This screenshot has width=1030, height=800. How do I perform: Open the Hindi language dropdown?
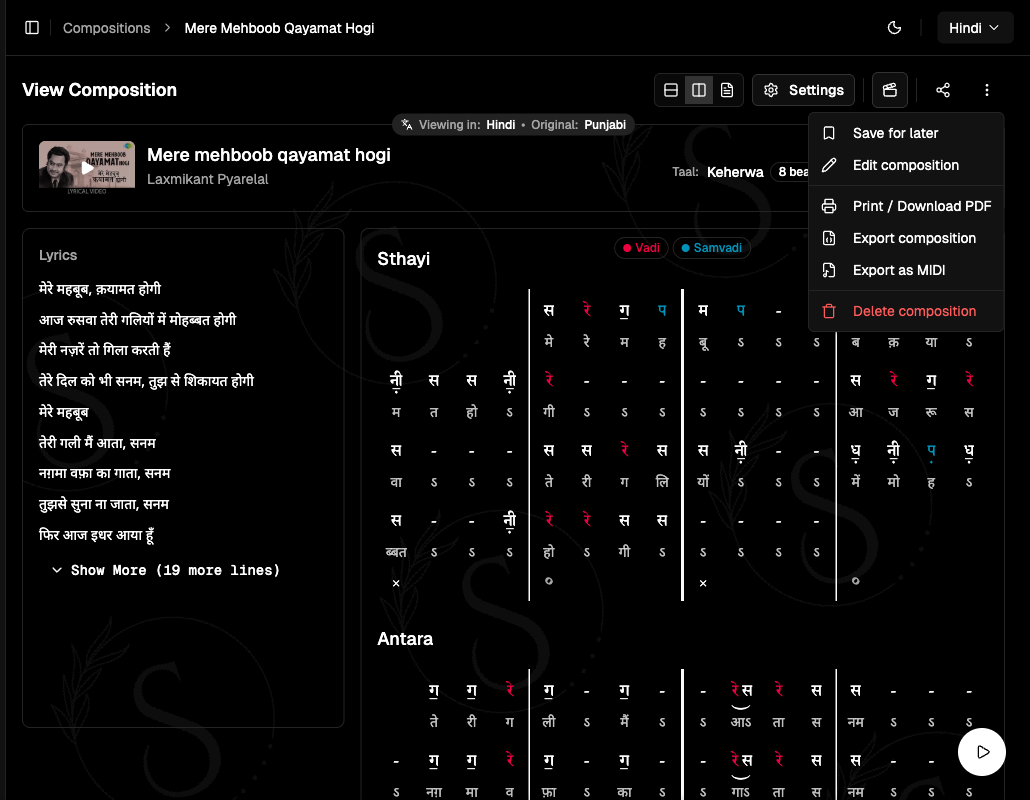tap(975, 27)
